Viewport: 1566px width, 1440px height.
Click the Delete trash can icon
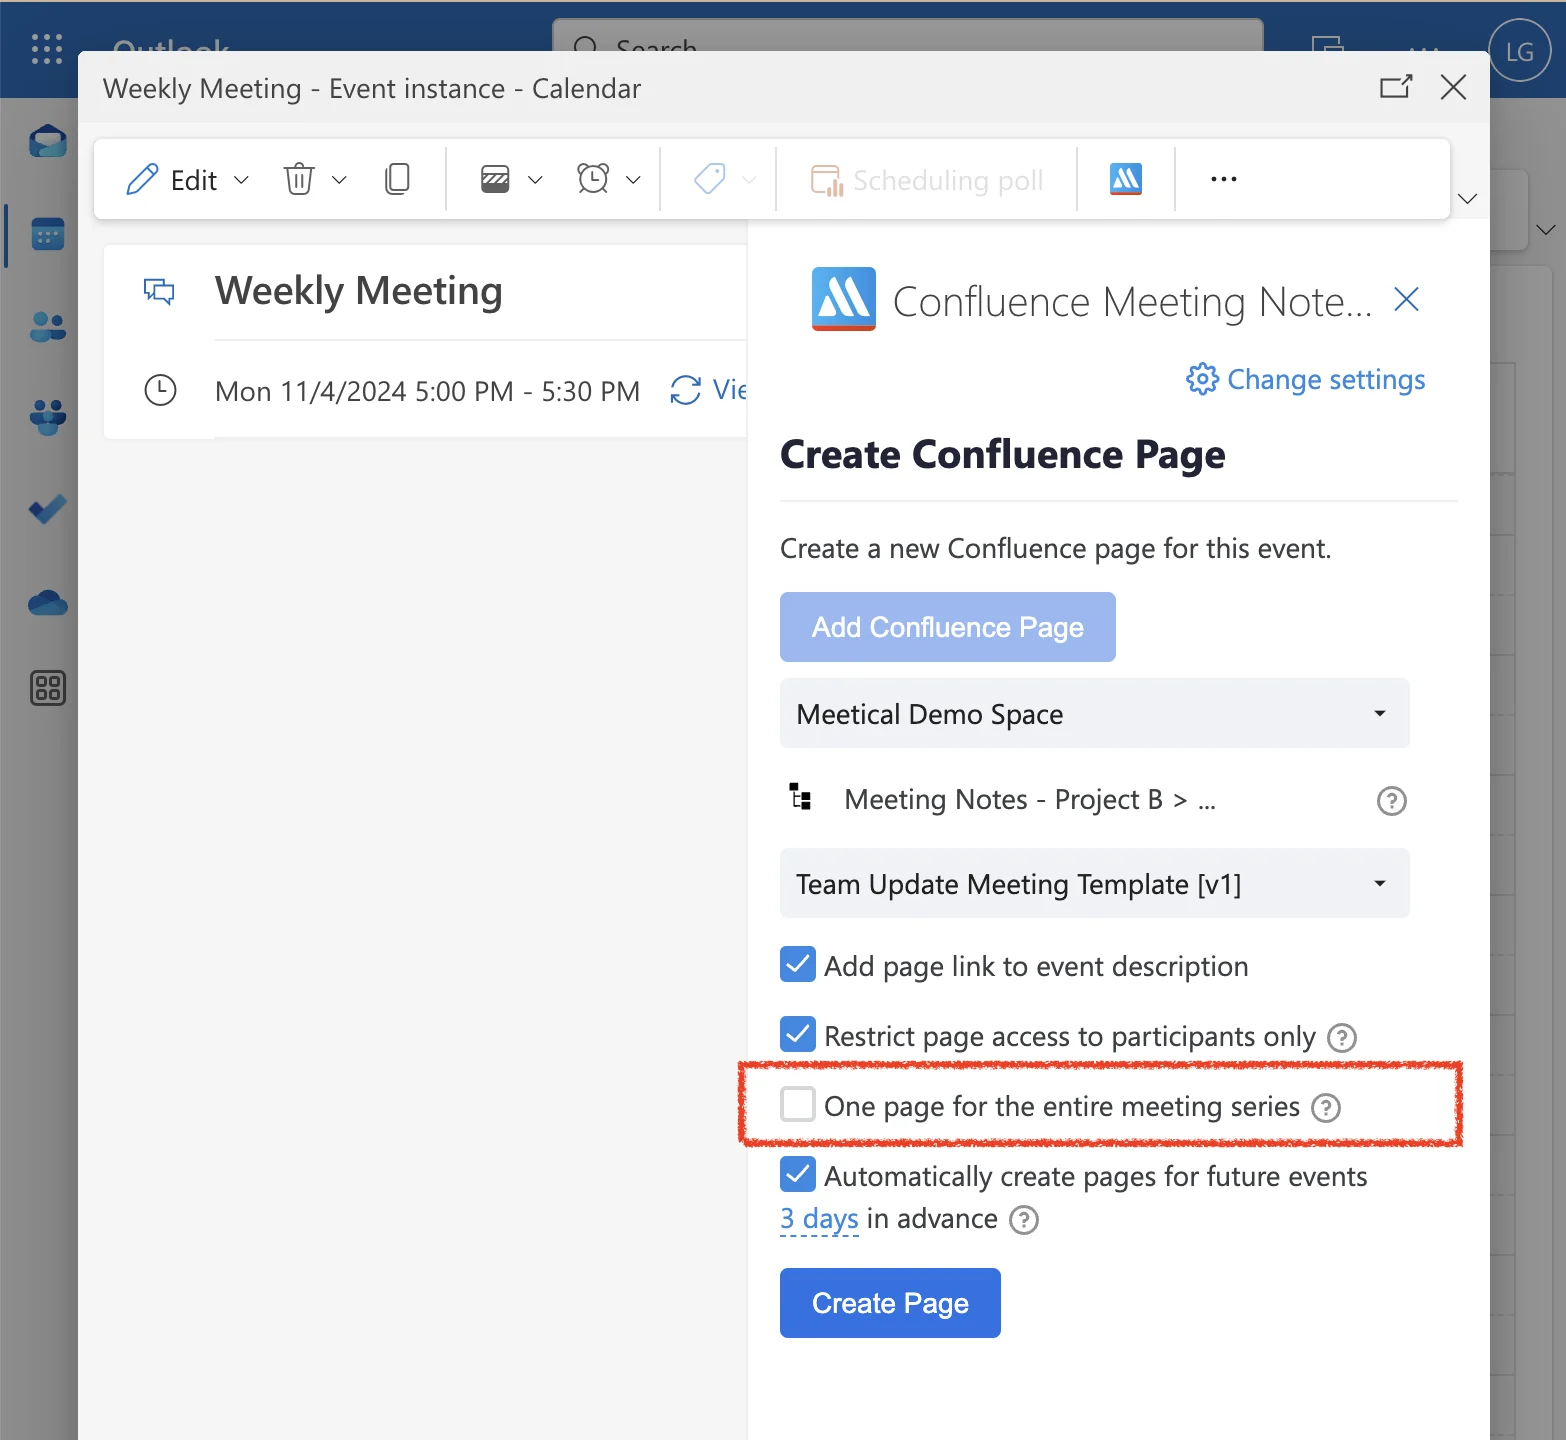(299, 179)
